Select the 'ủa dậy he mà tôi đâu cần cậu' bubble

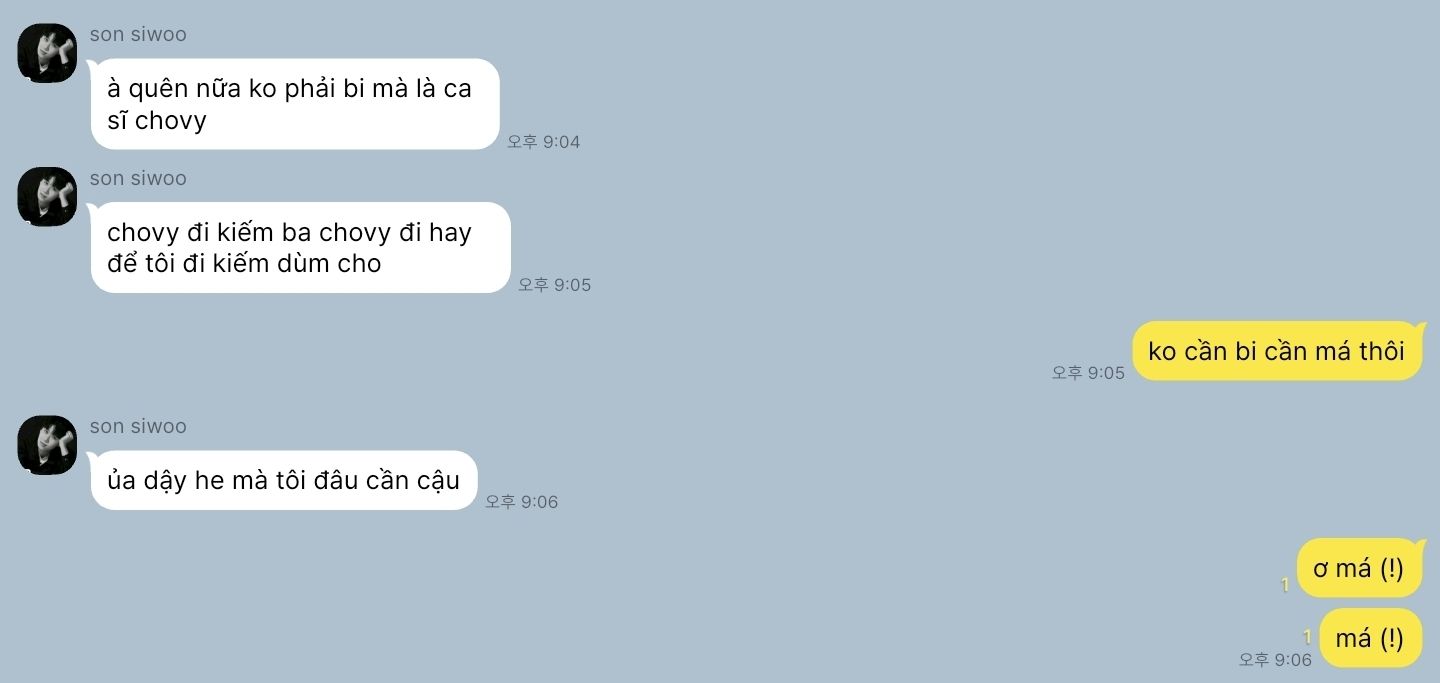pyautogui.click(x=283, y=480)
